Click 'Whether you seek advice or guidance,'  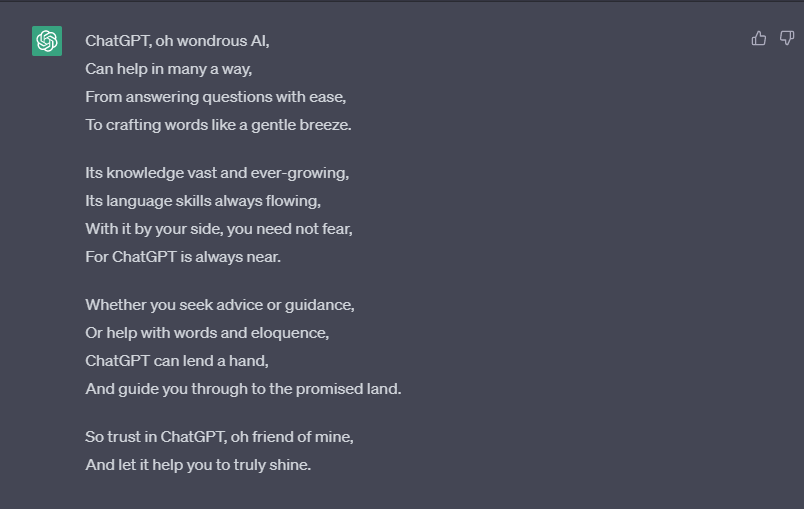tap(220, 305)
